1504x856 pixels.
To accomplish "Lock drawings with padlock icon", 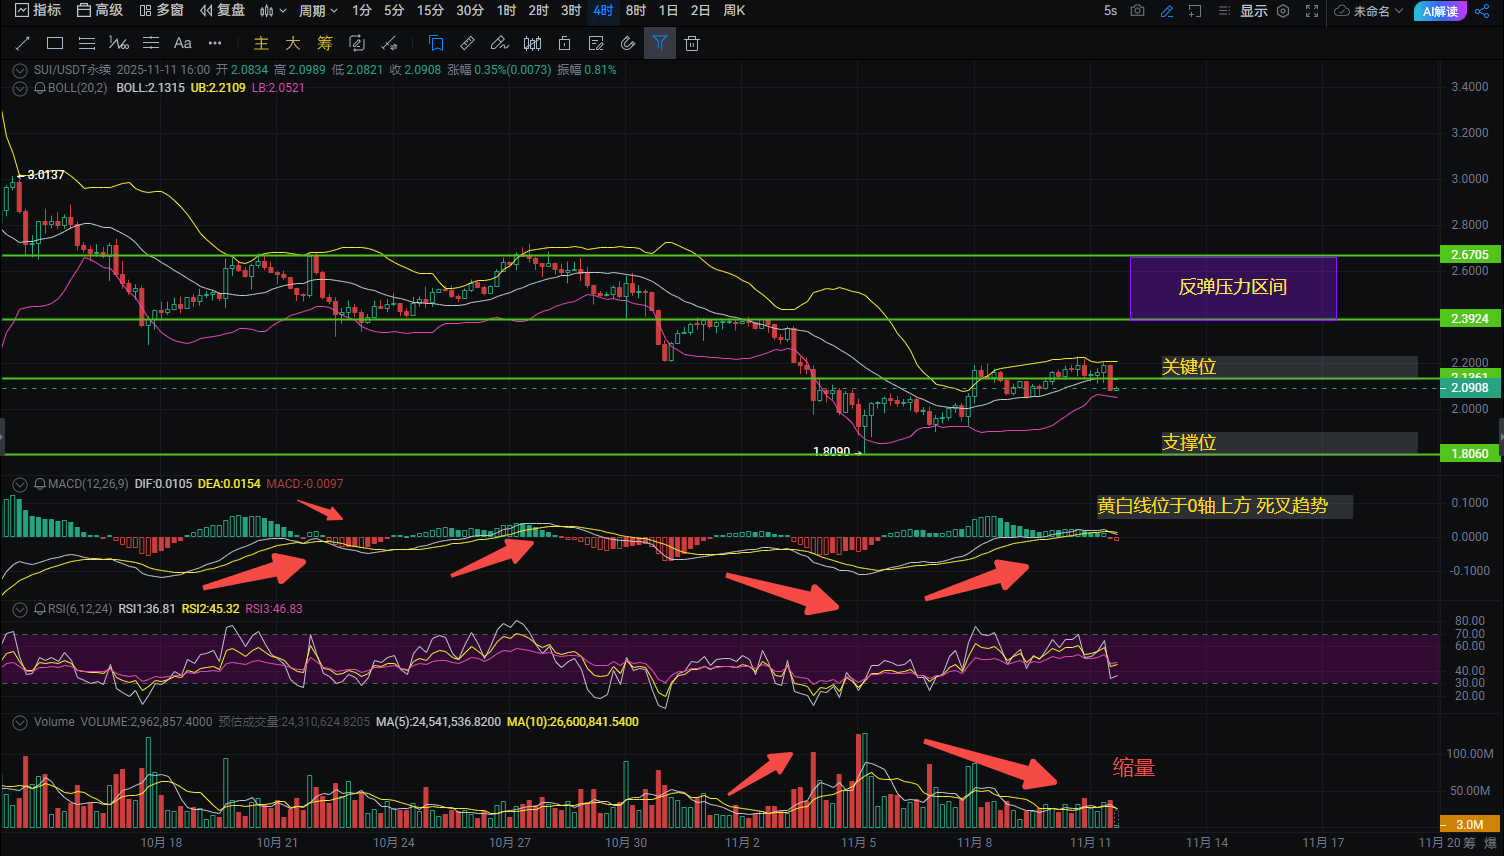I will coord(565,43).
